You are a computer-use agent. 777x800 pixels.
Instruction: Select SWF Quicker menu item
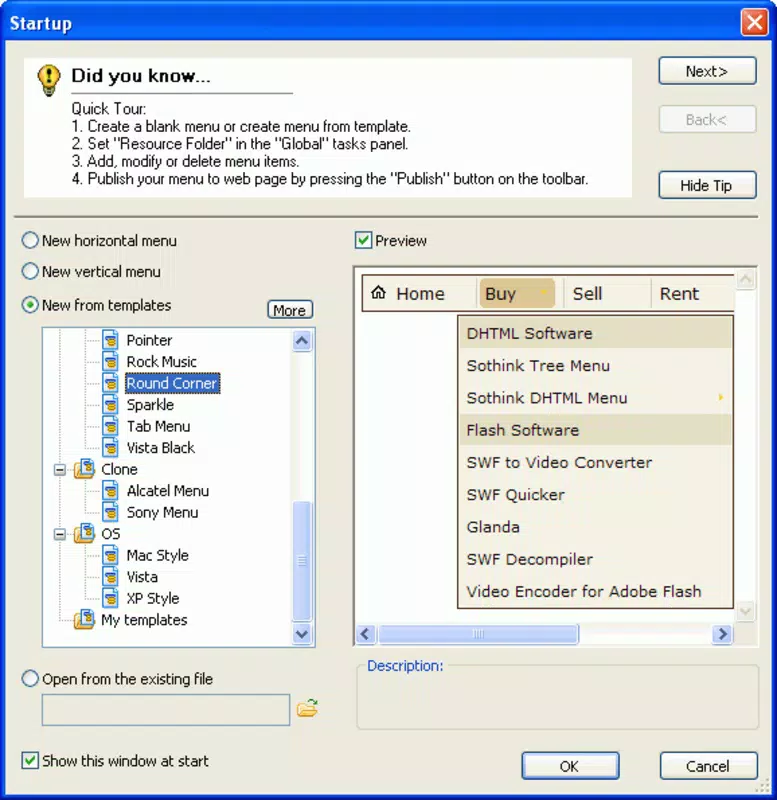pos(595,495)
